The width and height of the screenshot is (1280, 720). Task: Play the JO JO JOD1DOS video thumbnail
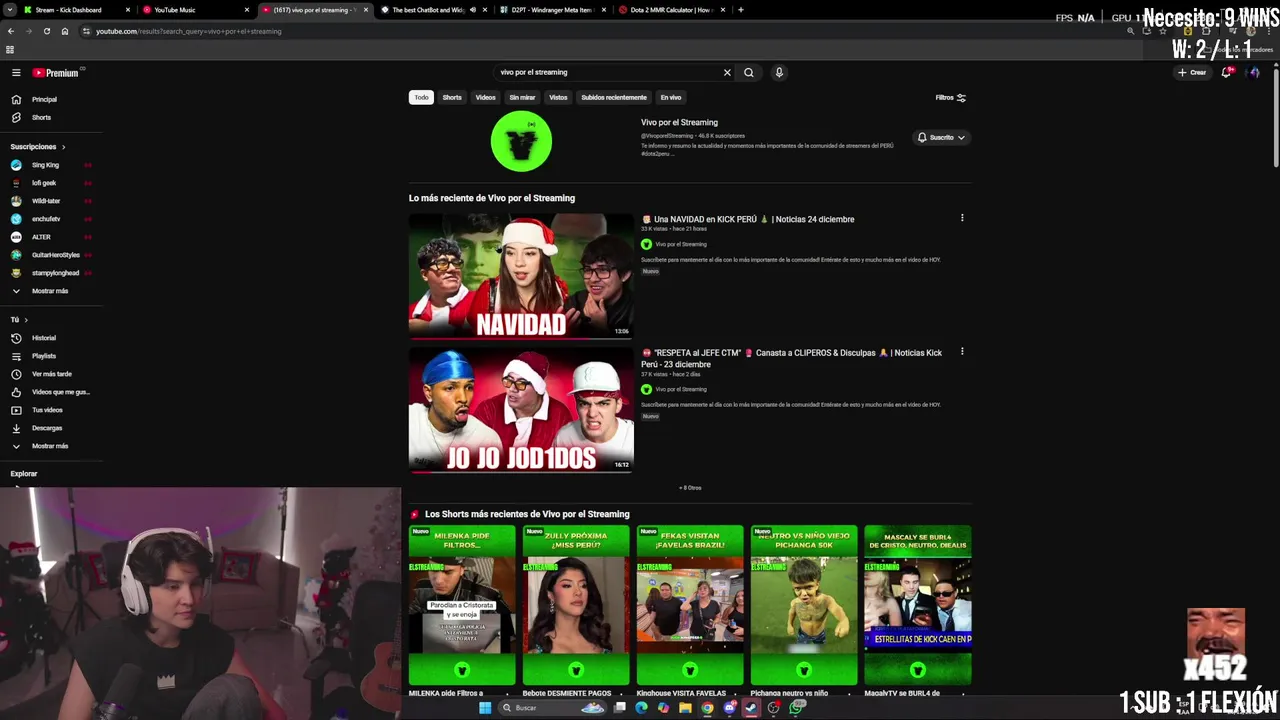(521, 410)
